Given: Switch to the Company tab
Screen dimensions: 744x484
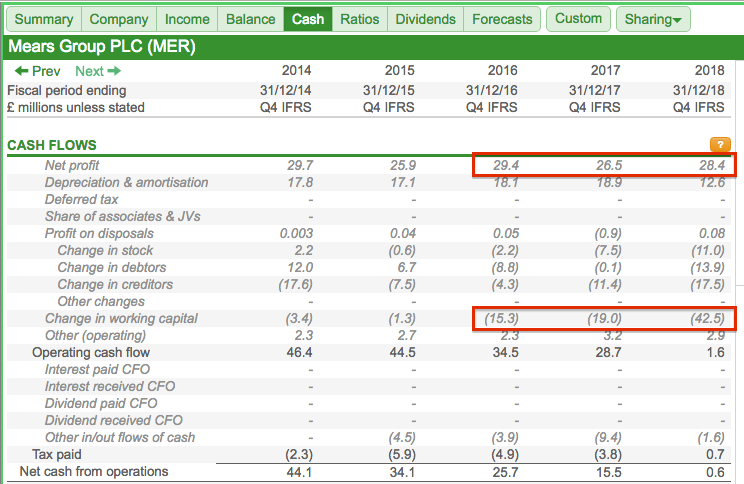Looking at the screenshot, I should [119, 19].
